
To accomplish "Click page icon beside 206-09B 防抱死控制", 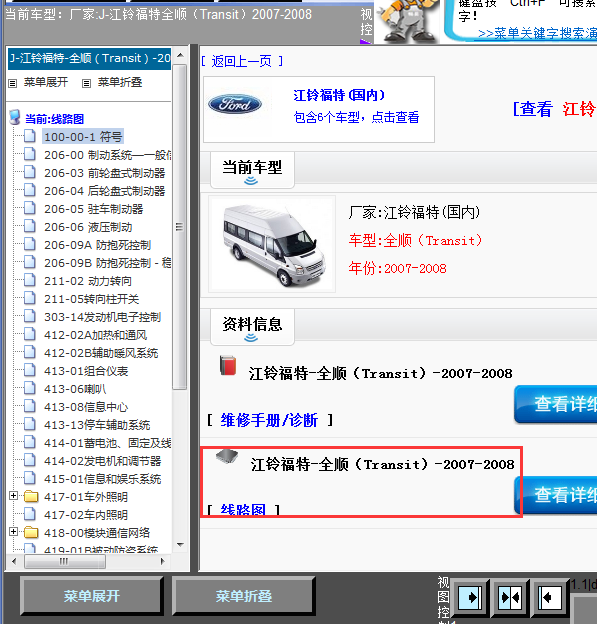I will pyautogui.click(x=30, y=262).
